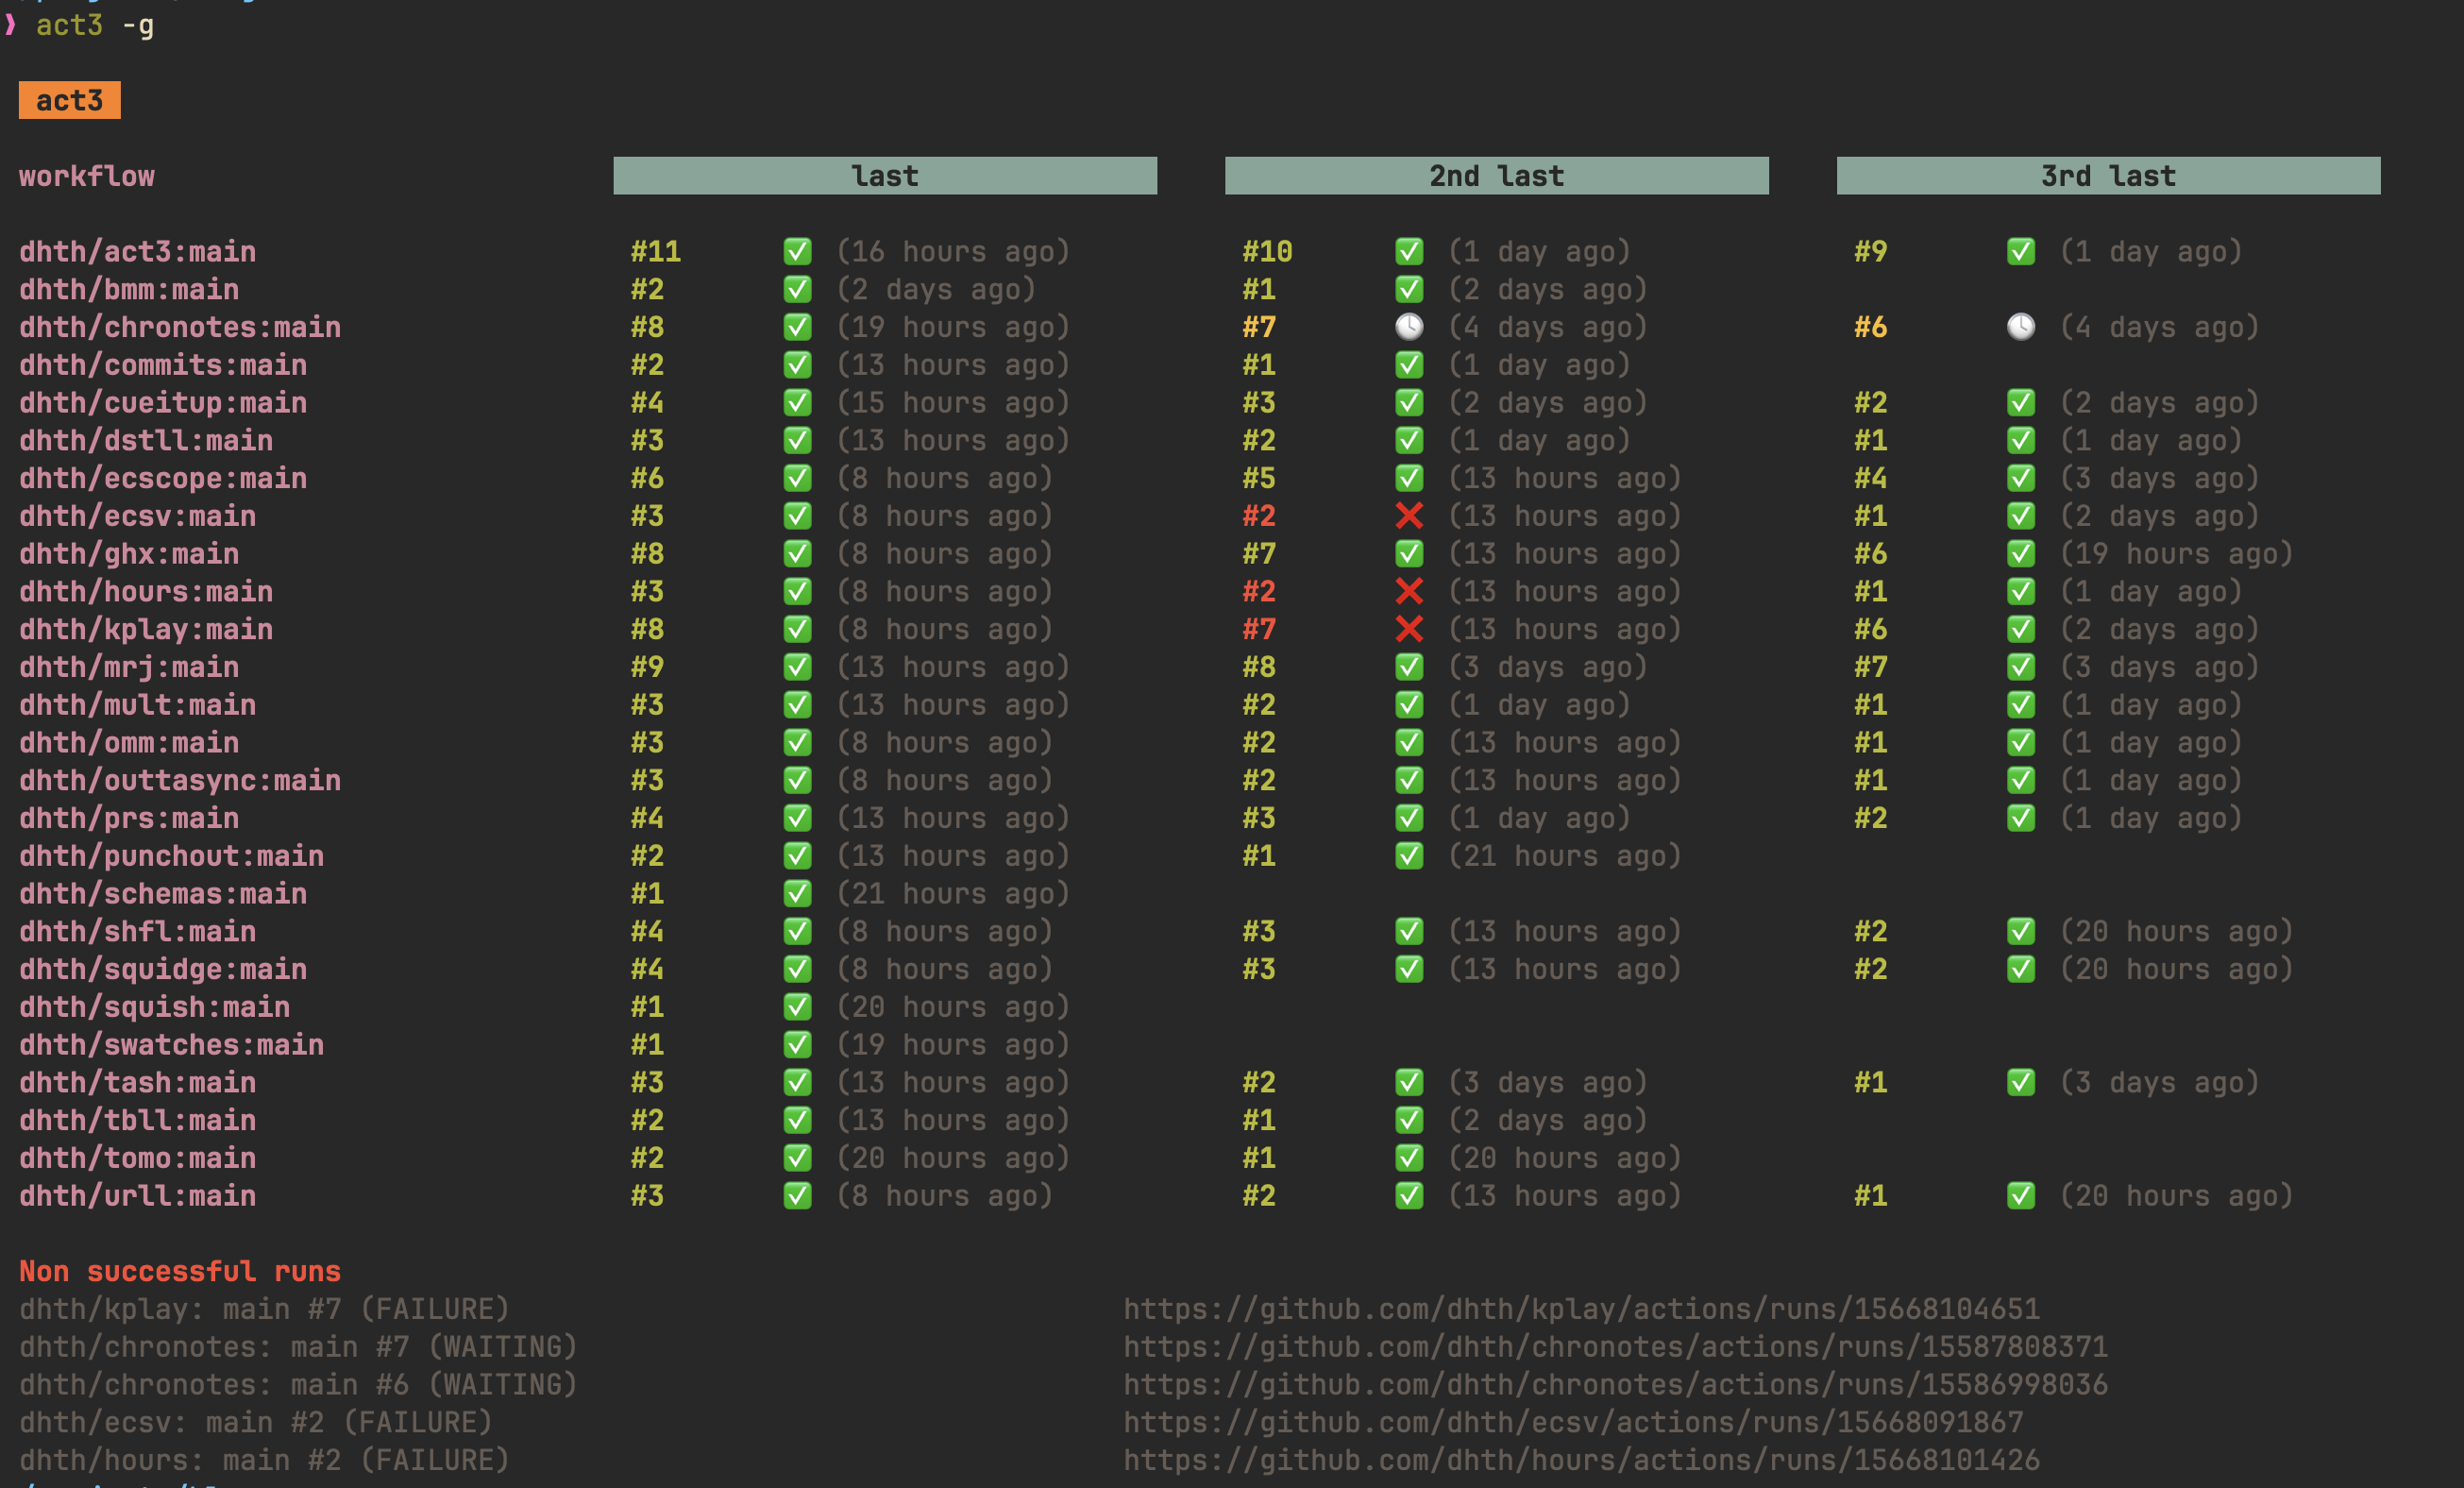The height and width of the screenshot is (1488, 2464).
Task: Click '(21 hours ago)' in schemas row
Action: tap(953, 893)
